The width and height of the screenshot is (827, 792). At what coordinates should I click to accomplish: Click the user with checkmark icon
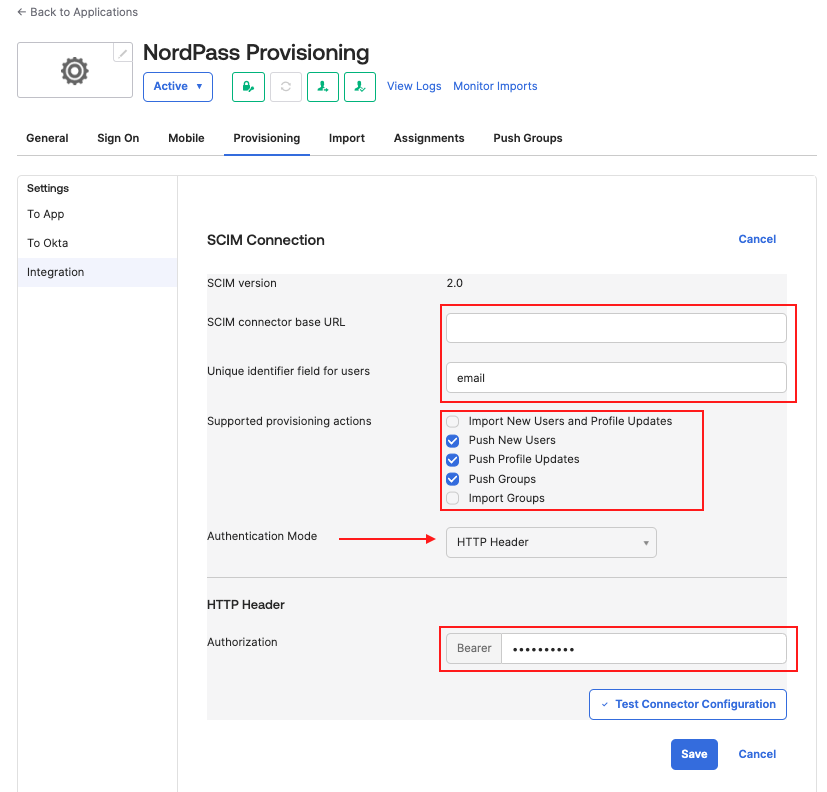[x=360, y=86]
